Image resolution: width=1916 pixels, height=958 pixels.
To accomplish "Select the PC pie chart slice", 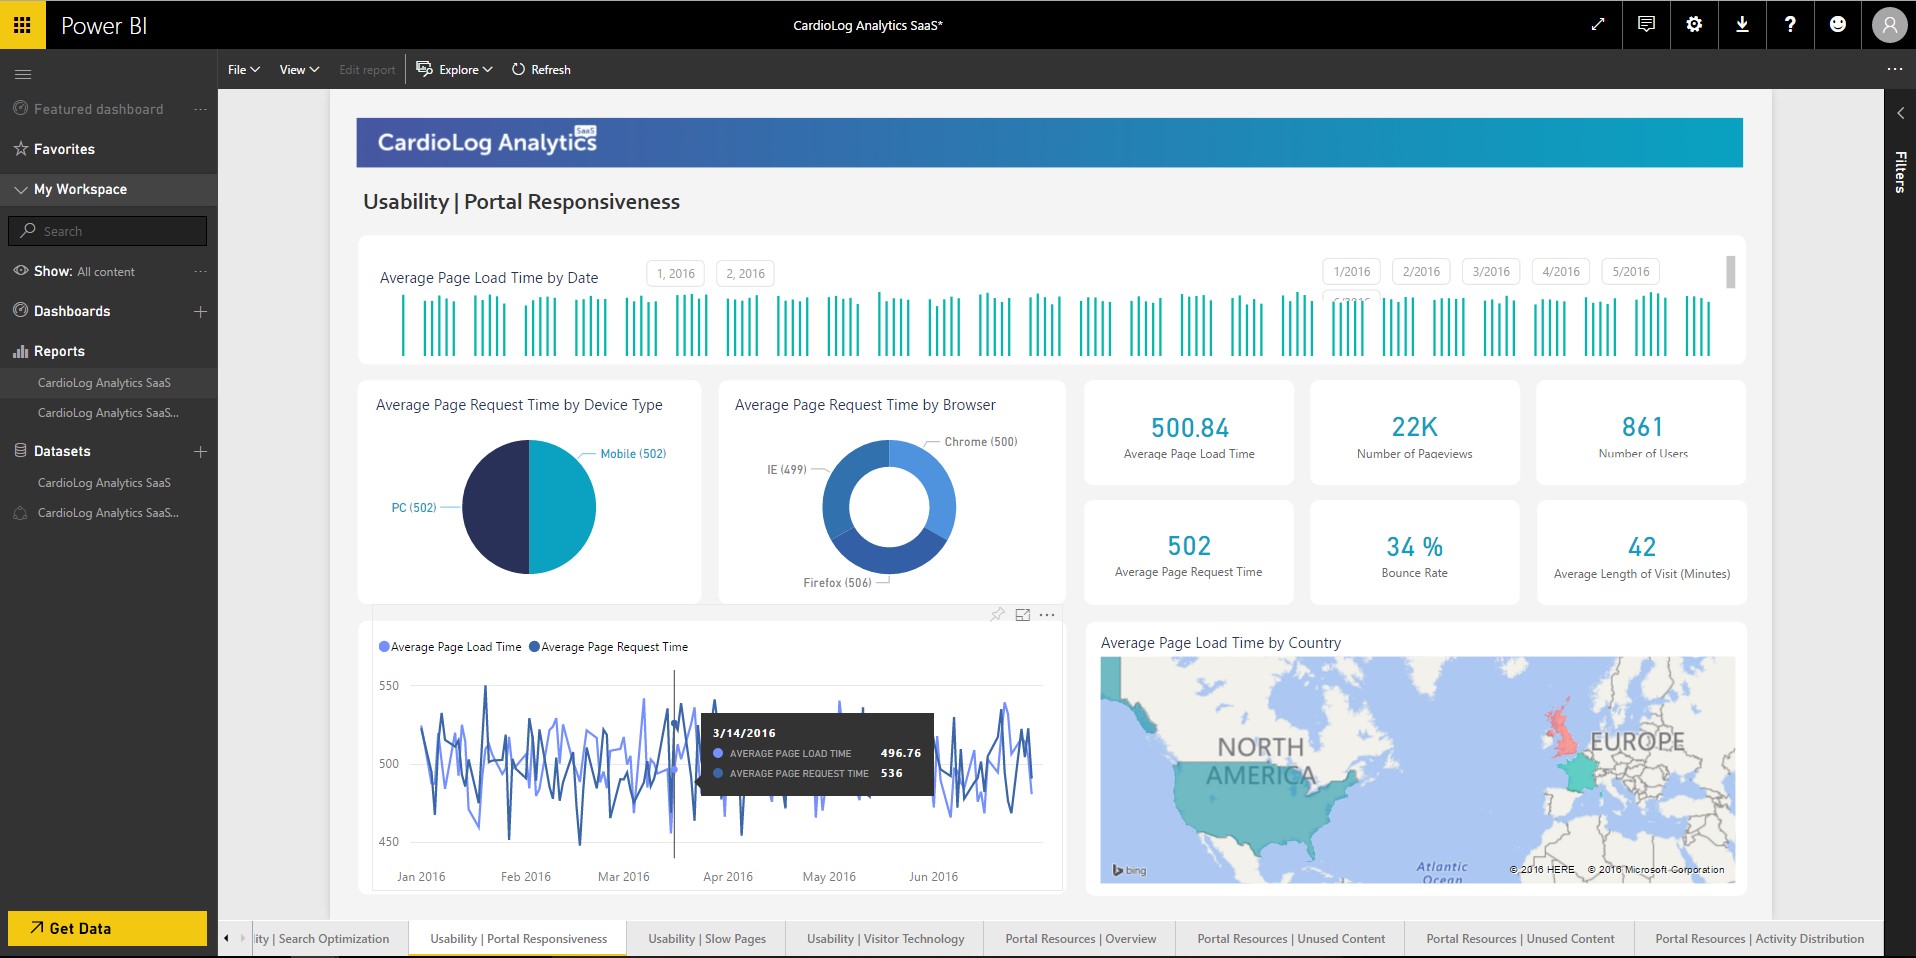I will coord(496,507).
